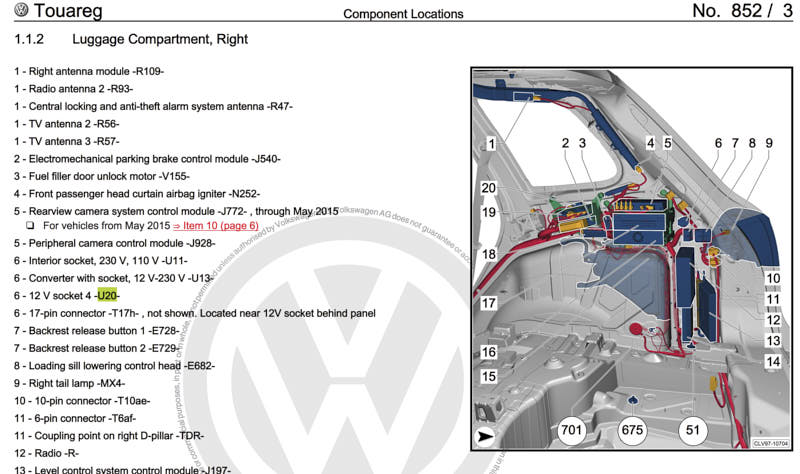Click the circled 675 ground point marker

[632, 430]
